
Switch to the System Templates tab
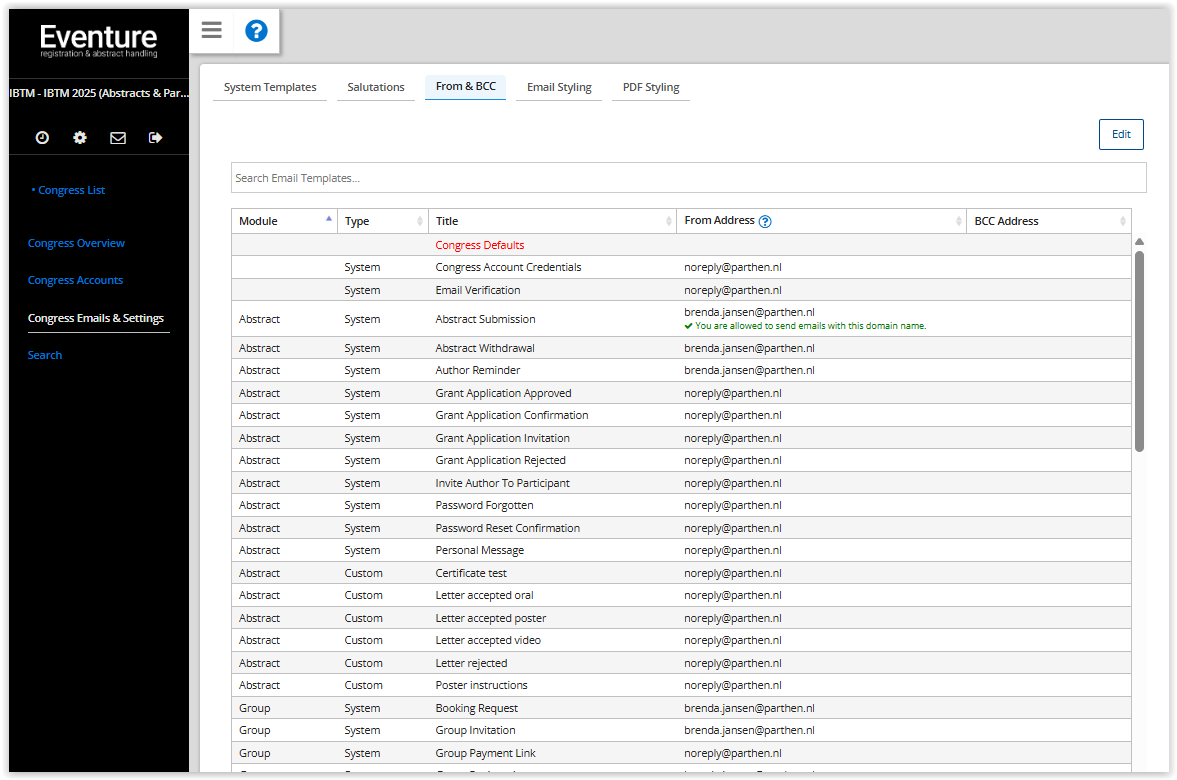270,87
